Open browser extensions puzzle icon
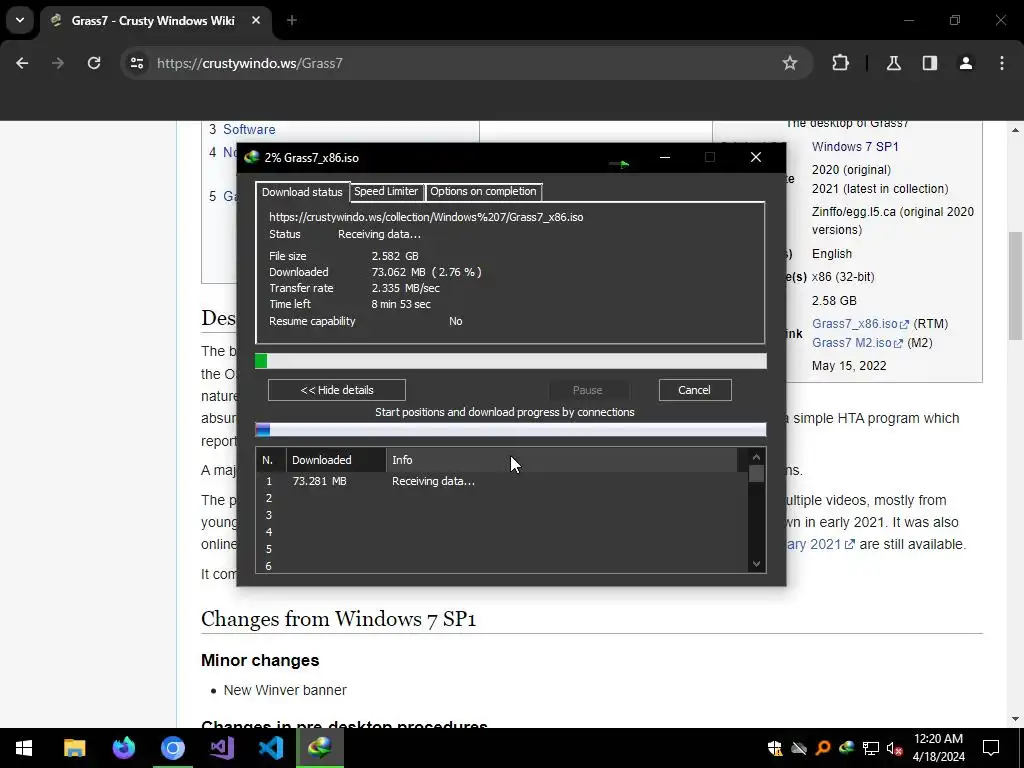The width and height of the screenshot is (1024, 768). (840, 63)
